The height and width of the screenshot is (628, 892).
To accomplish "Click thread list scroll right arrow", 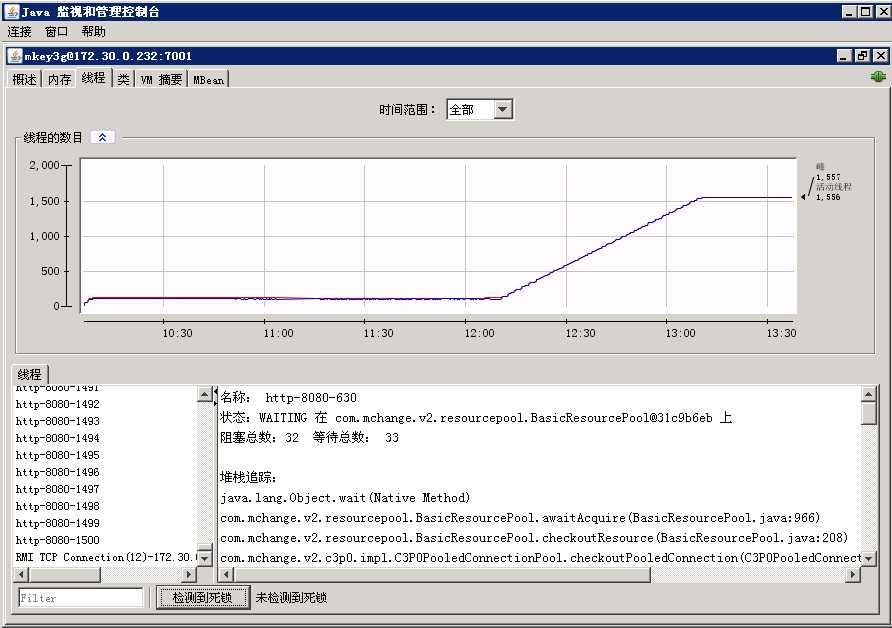I will (x=189, y=575).
